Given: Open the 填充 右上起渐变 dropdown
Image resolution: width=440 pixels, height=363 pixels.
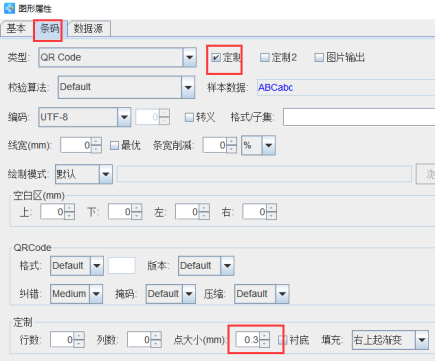Looking at the screenshot, I should [422, 340].
